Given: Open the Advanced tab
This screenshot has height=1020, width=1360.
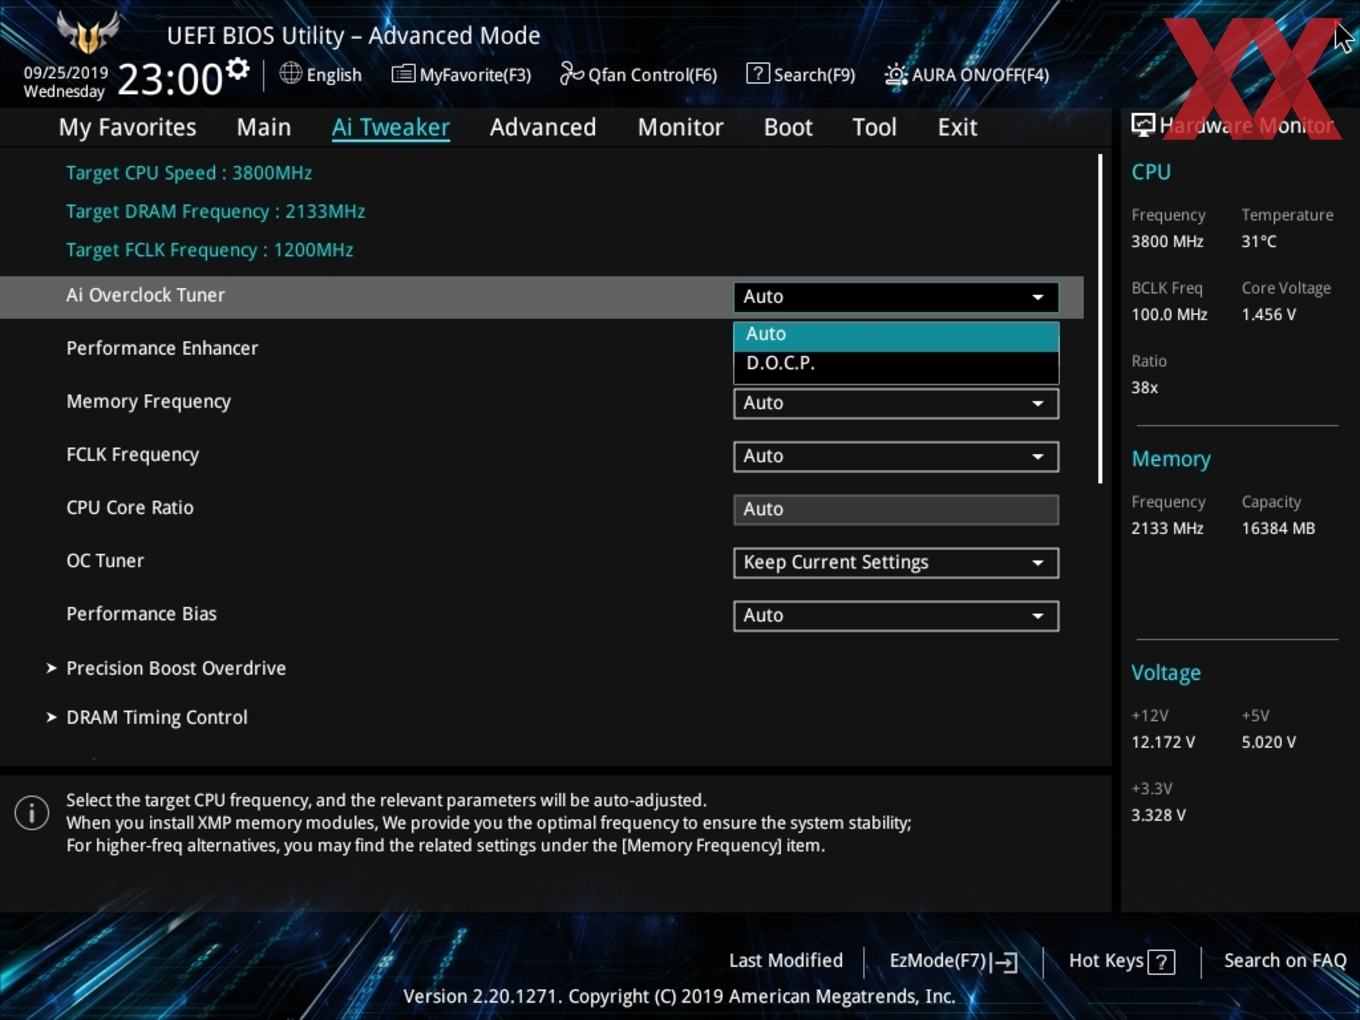Looking at the screenshot, I should tap(543, 127).
